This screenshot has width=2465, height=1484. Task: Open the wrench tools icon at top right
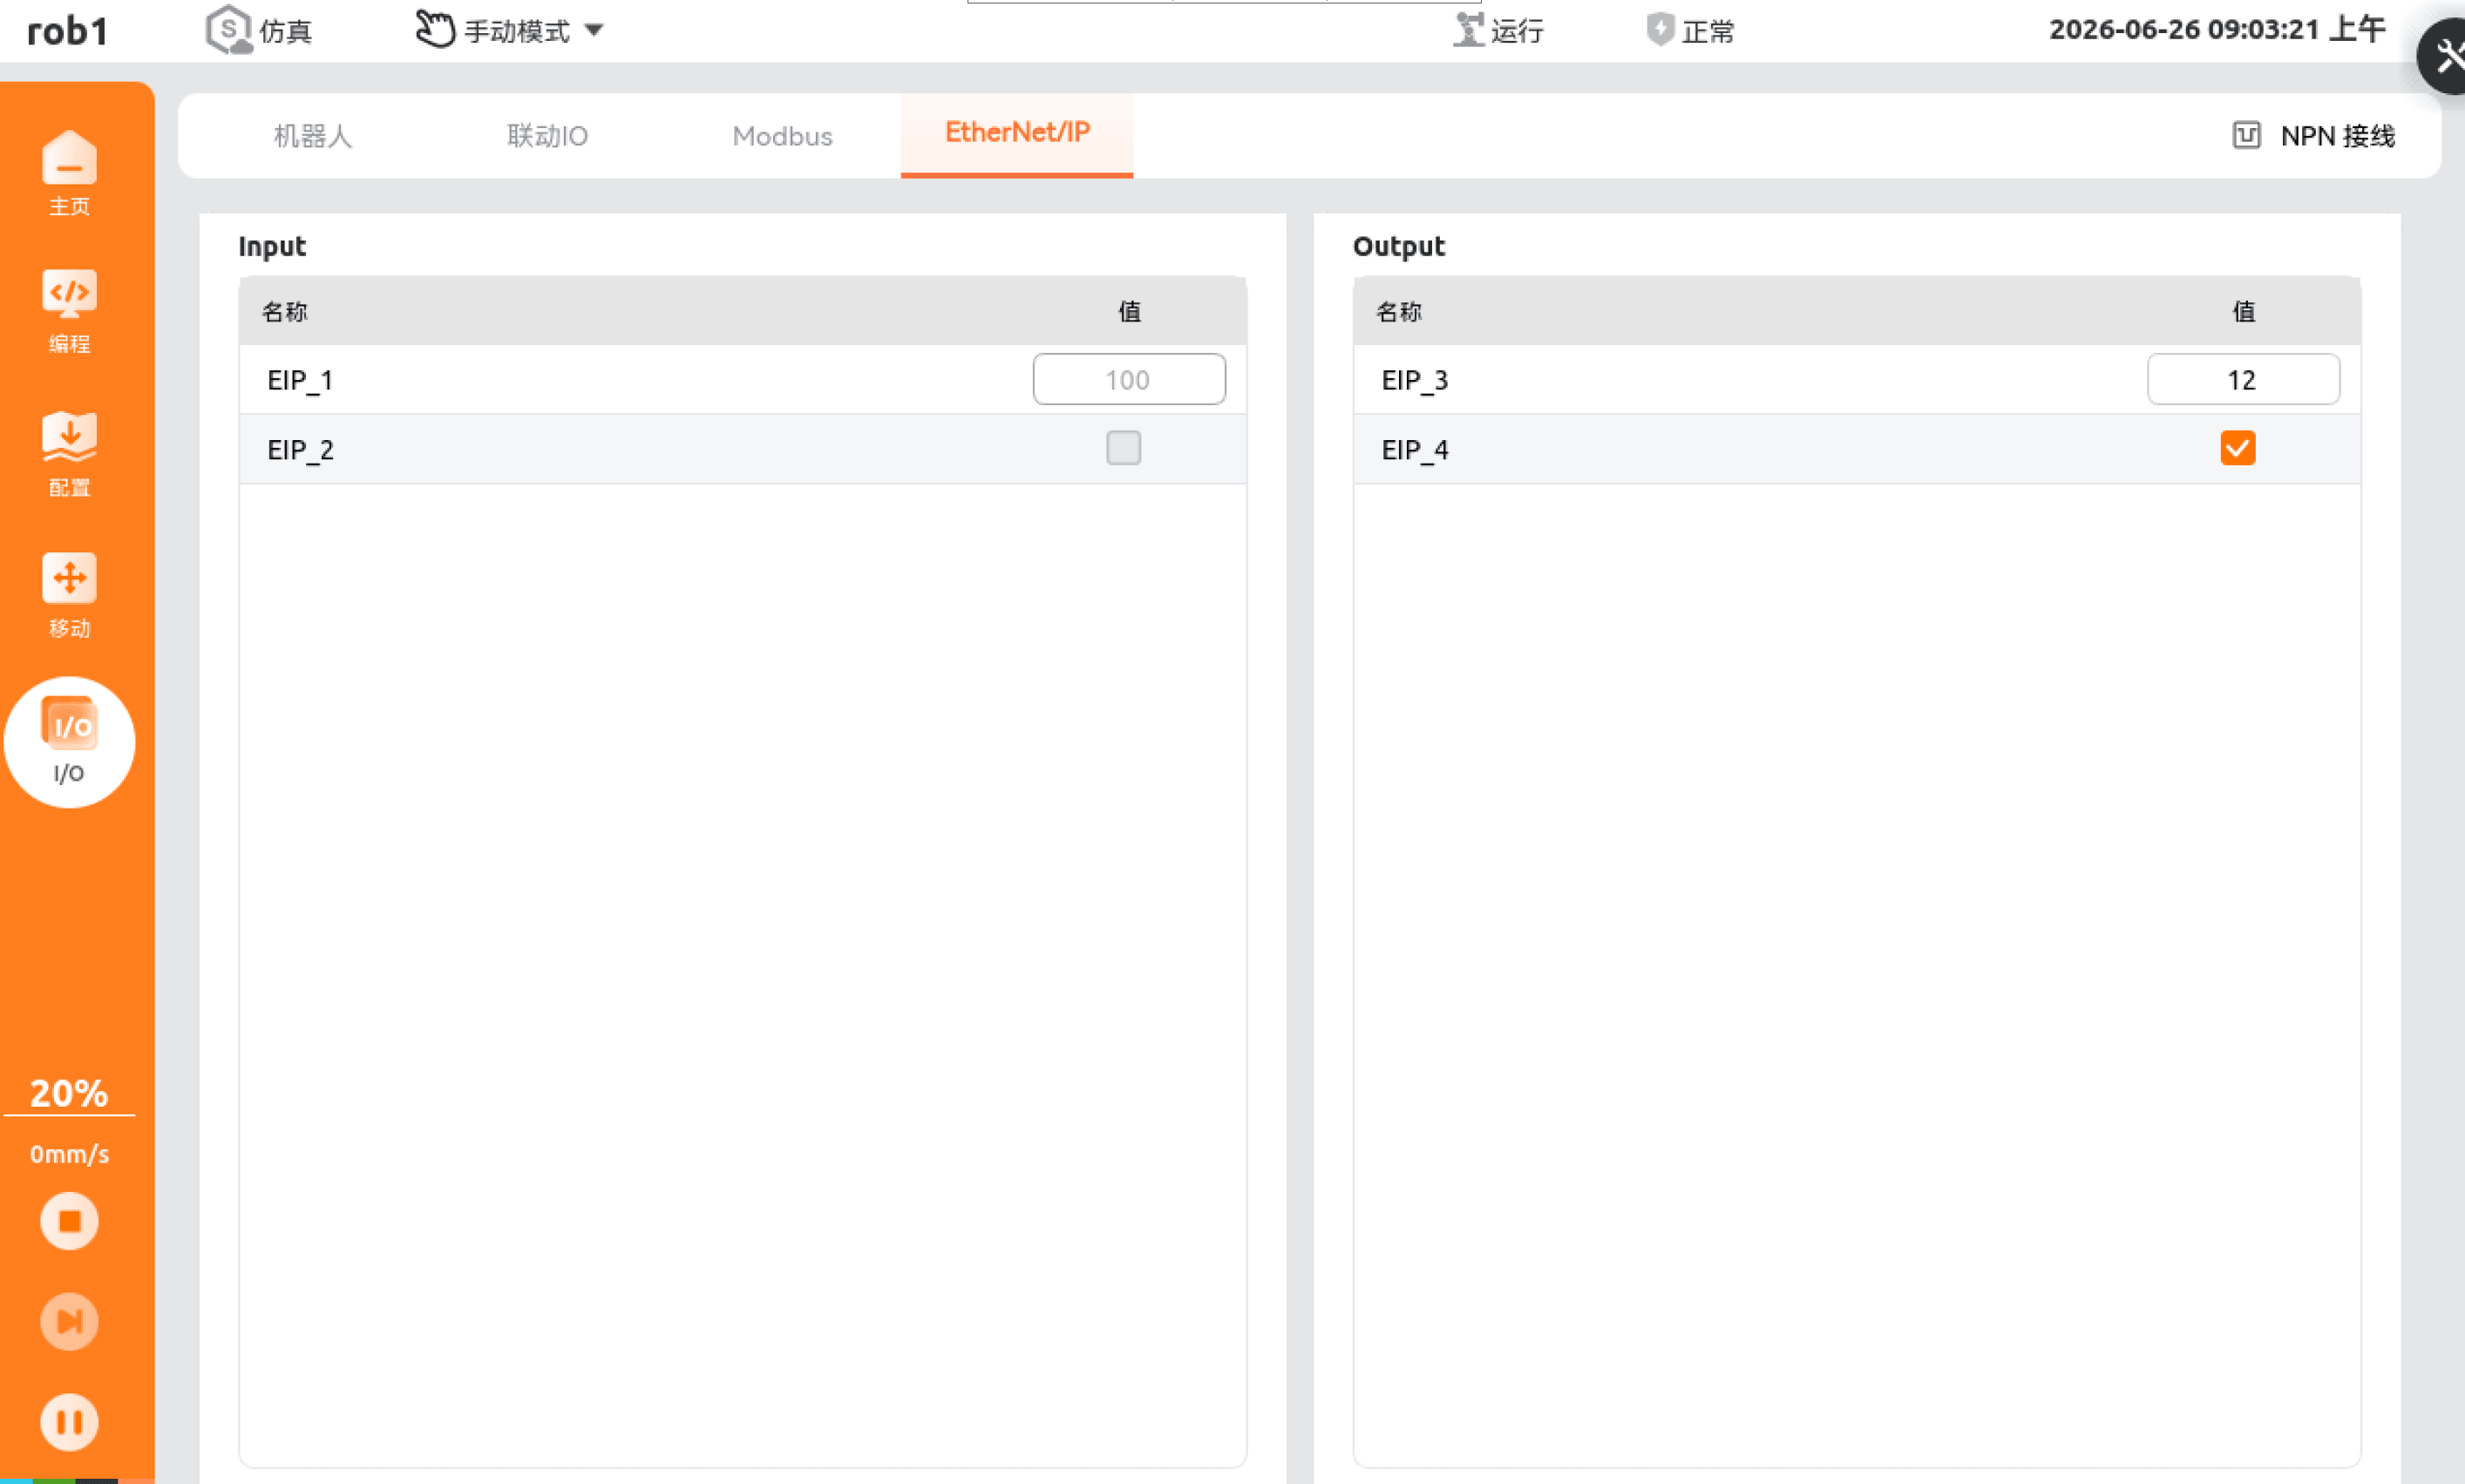tap(2446, 56)
